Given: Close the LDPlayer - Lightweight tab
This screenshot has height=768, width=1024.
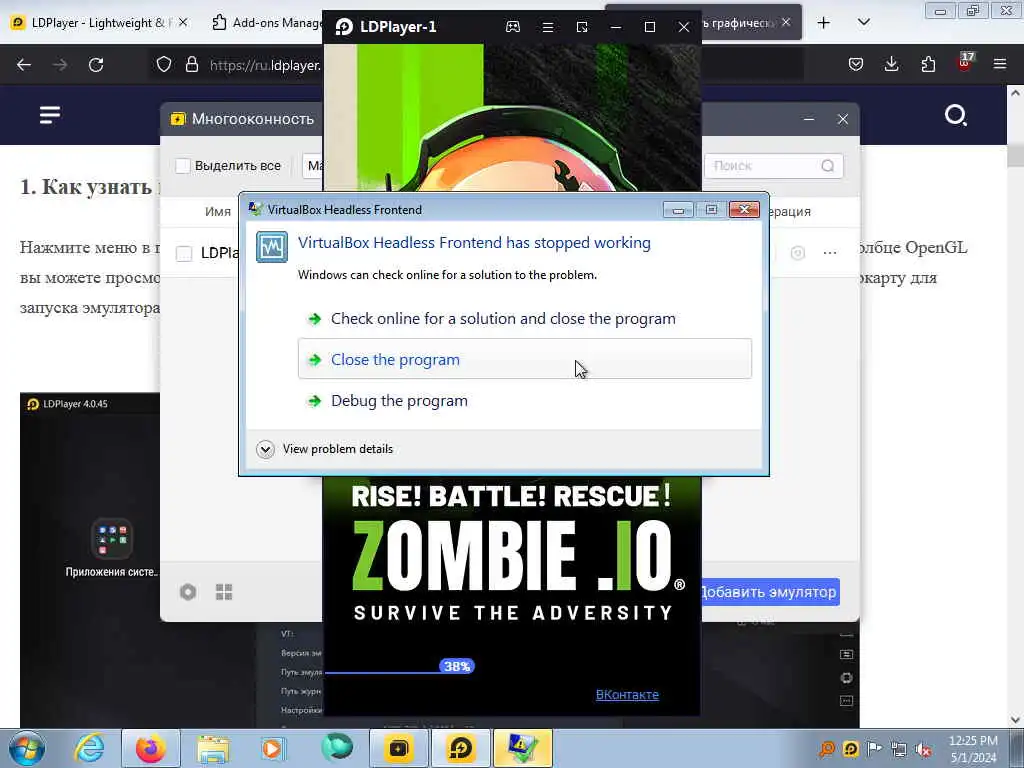Looking at the screenshot, I should (183, 23).
